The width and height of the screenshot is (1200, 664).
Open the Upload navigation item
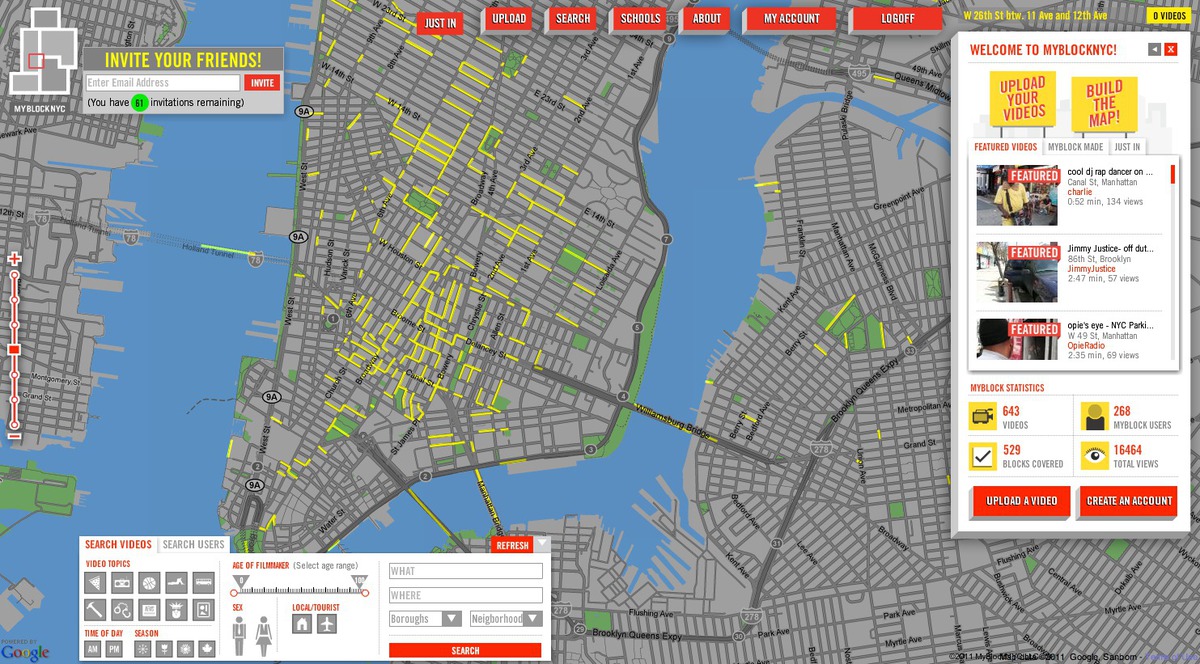pyautogui.click(x=509, y=18)
